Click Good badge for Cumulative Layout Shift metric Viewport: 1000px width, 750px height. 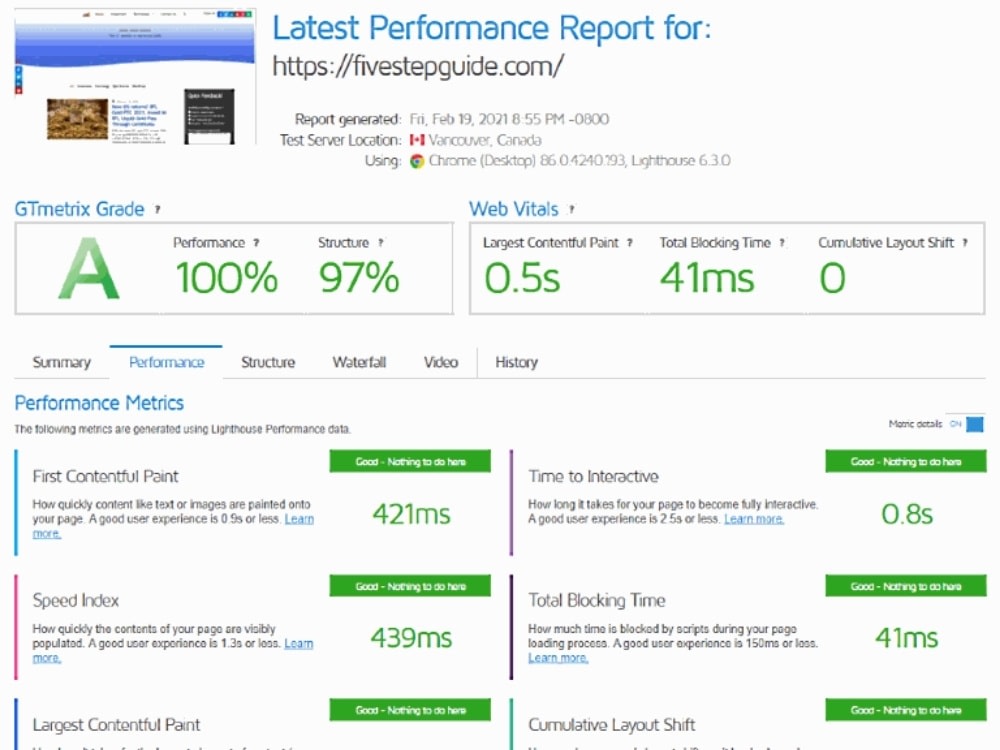coord(906,710)
